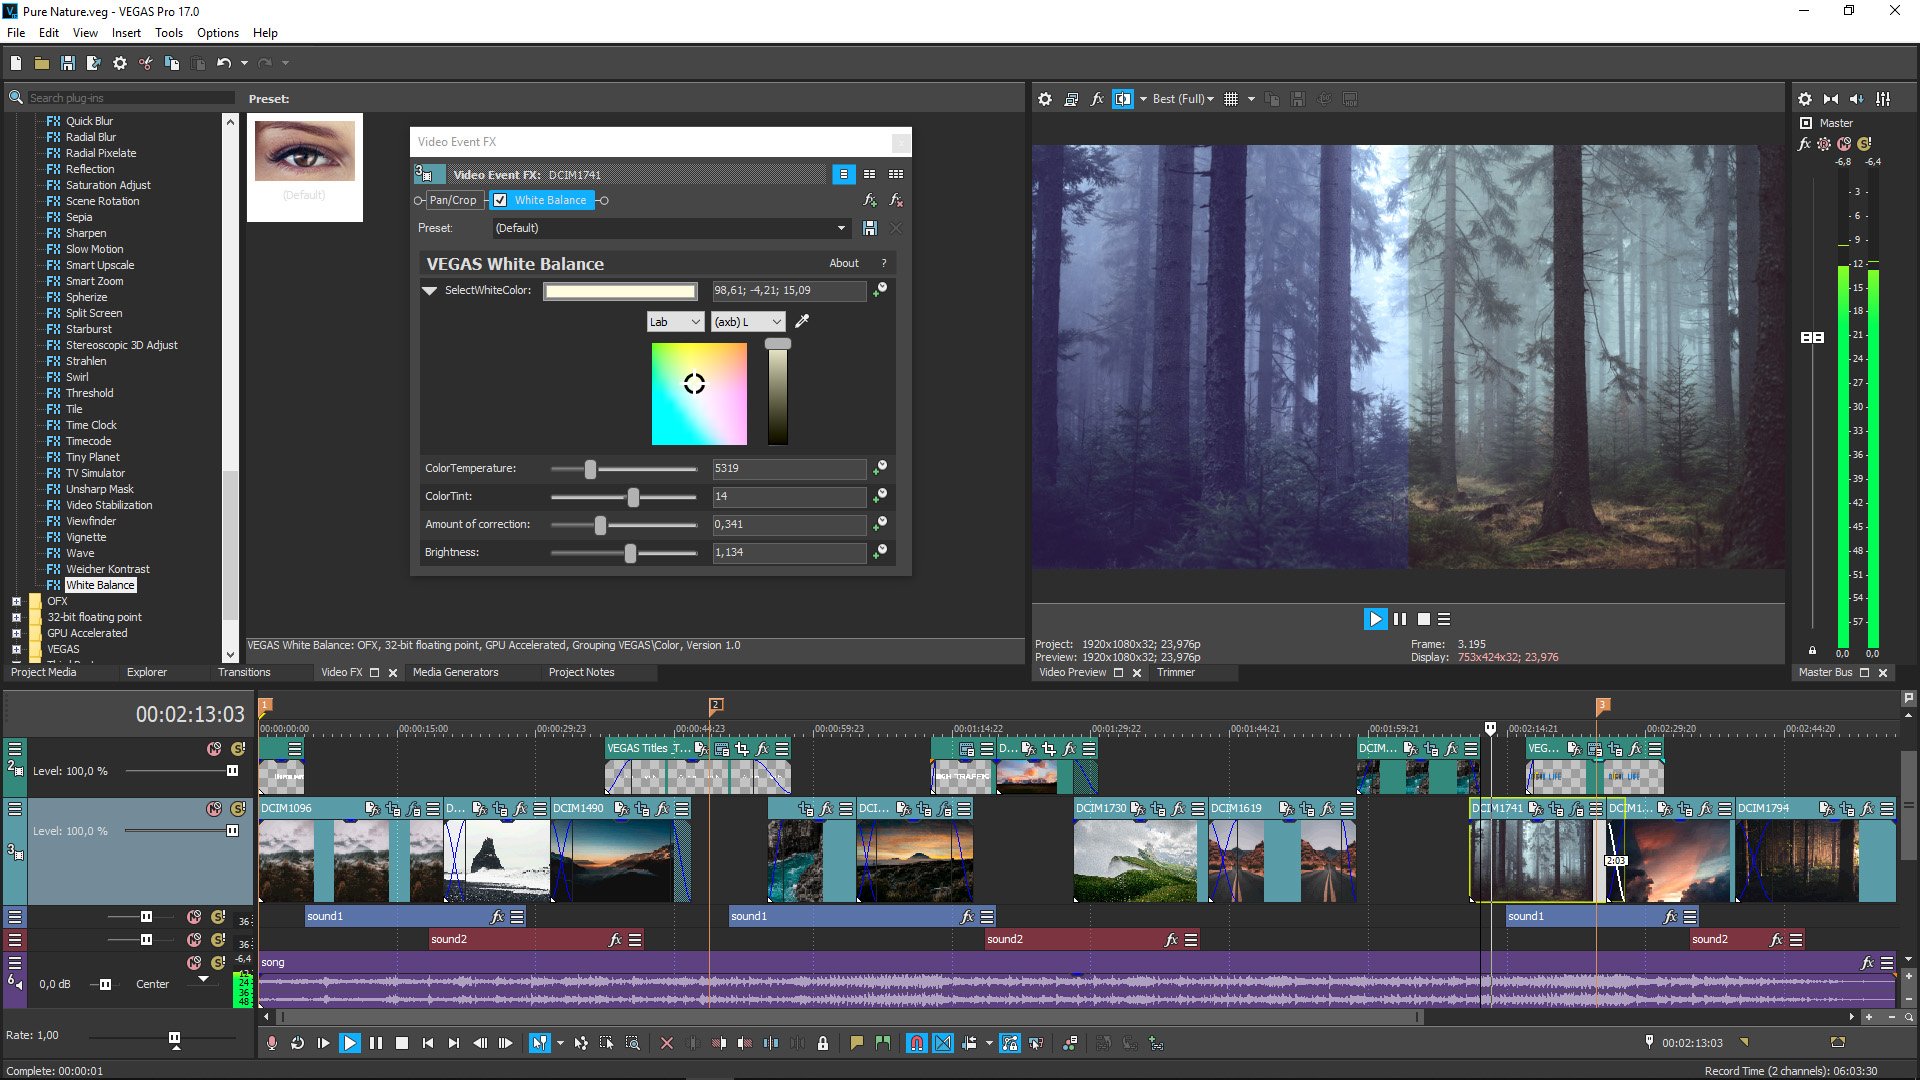The height and width of the screenshot is (1080, 1920).
Task: Click the Save Preset disk icon
Action: click(870, 228)
